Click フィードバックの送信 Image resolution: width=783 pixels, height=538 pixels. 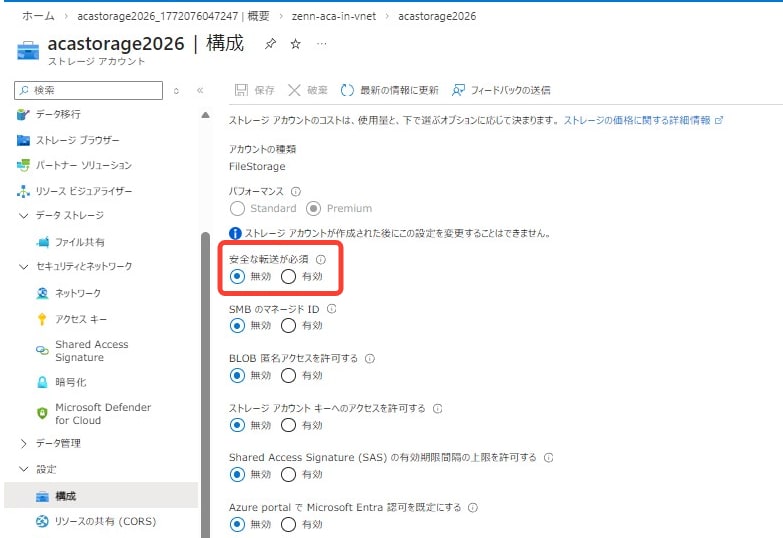coord(501,90)
